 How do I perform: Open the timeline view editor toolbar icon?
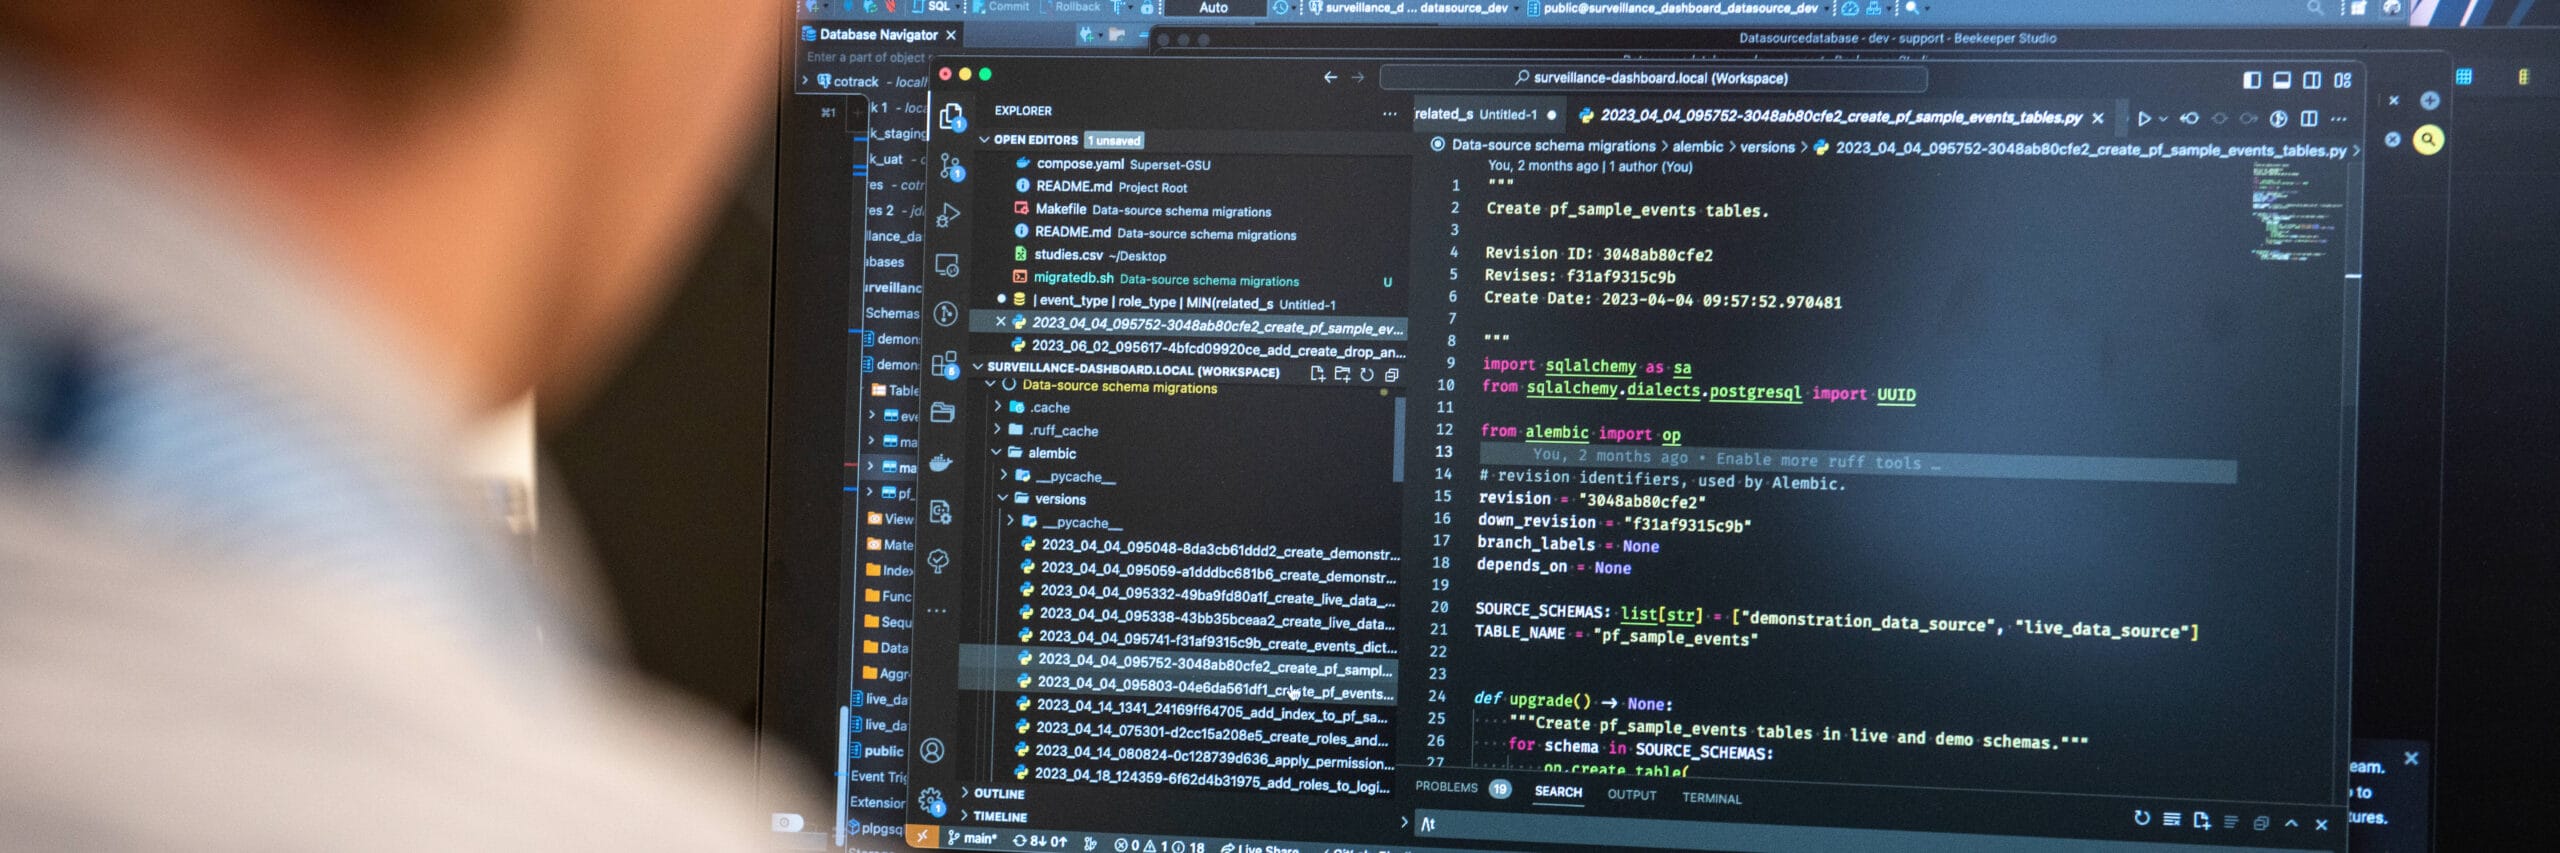(2278, 119)
